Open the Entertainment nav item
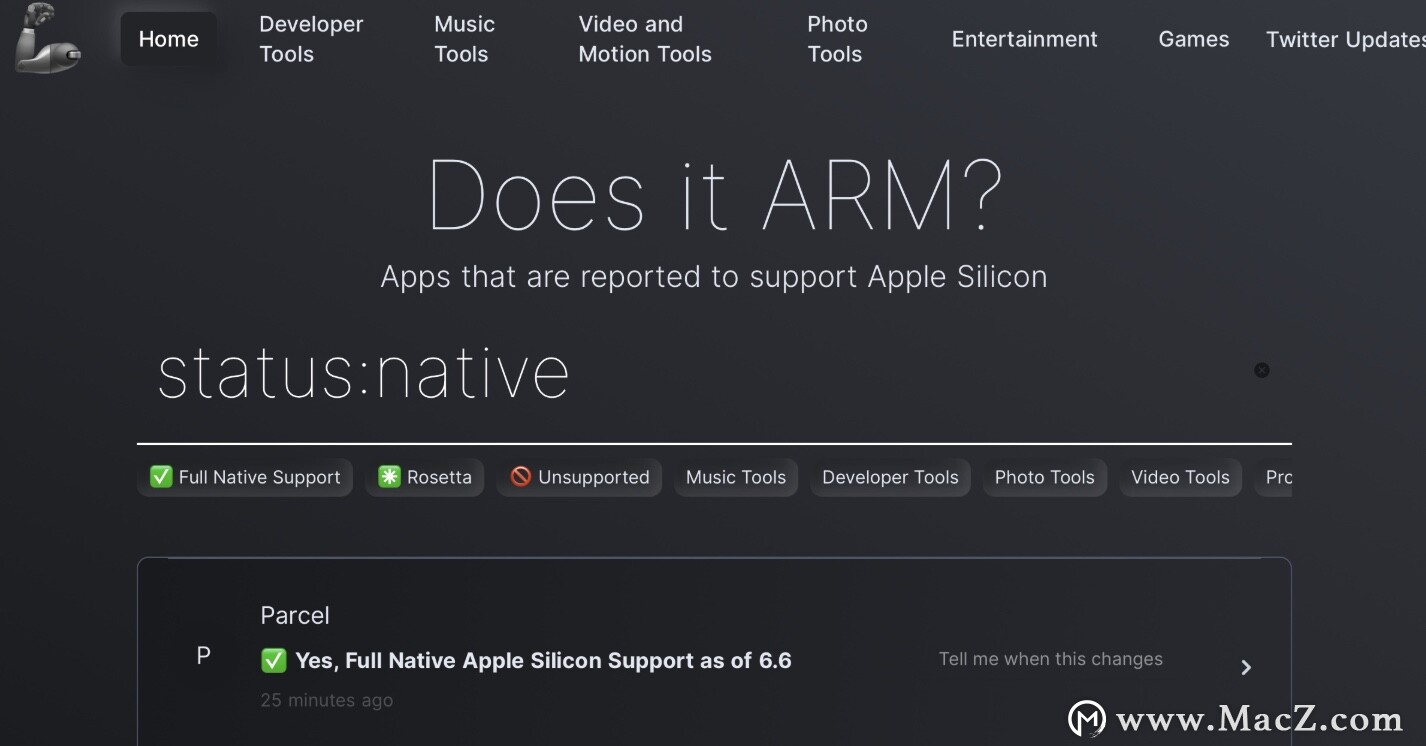Screen dimensions: 1426x746 click(1024, 39)
